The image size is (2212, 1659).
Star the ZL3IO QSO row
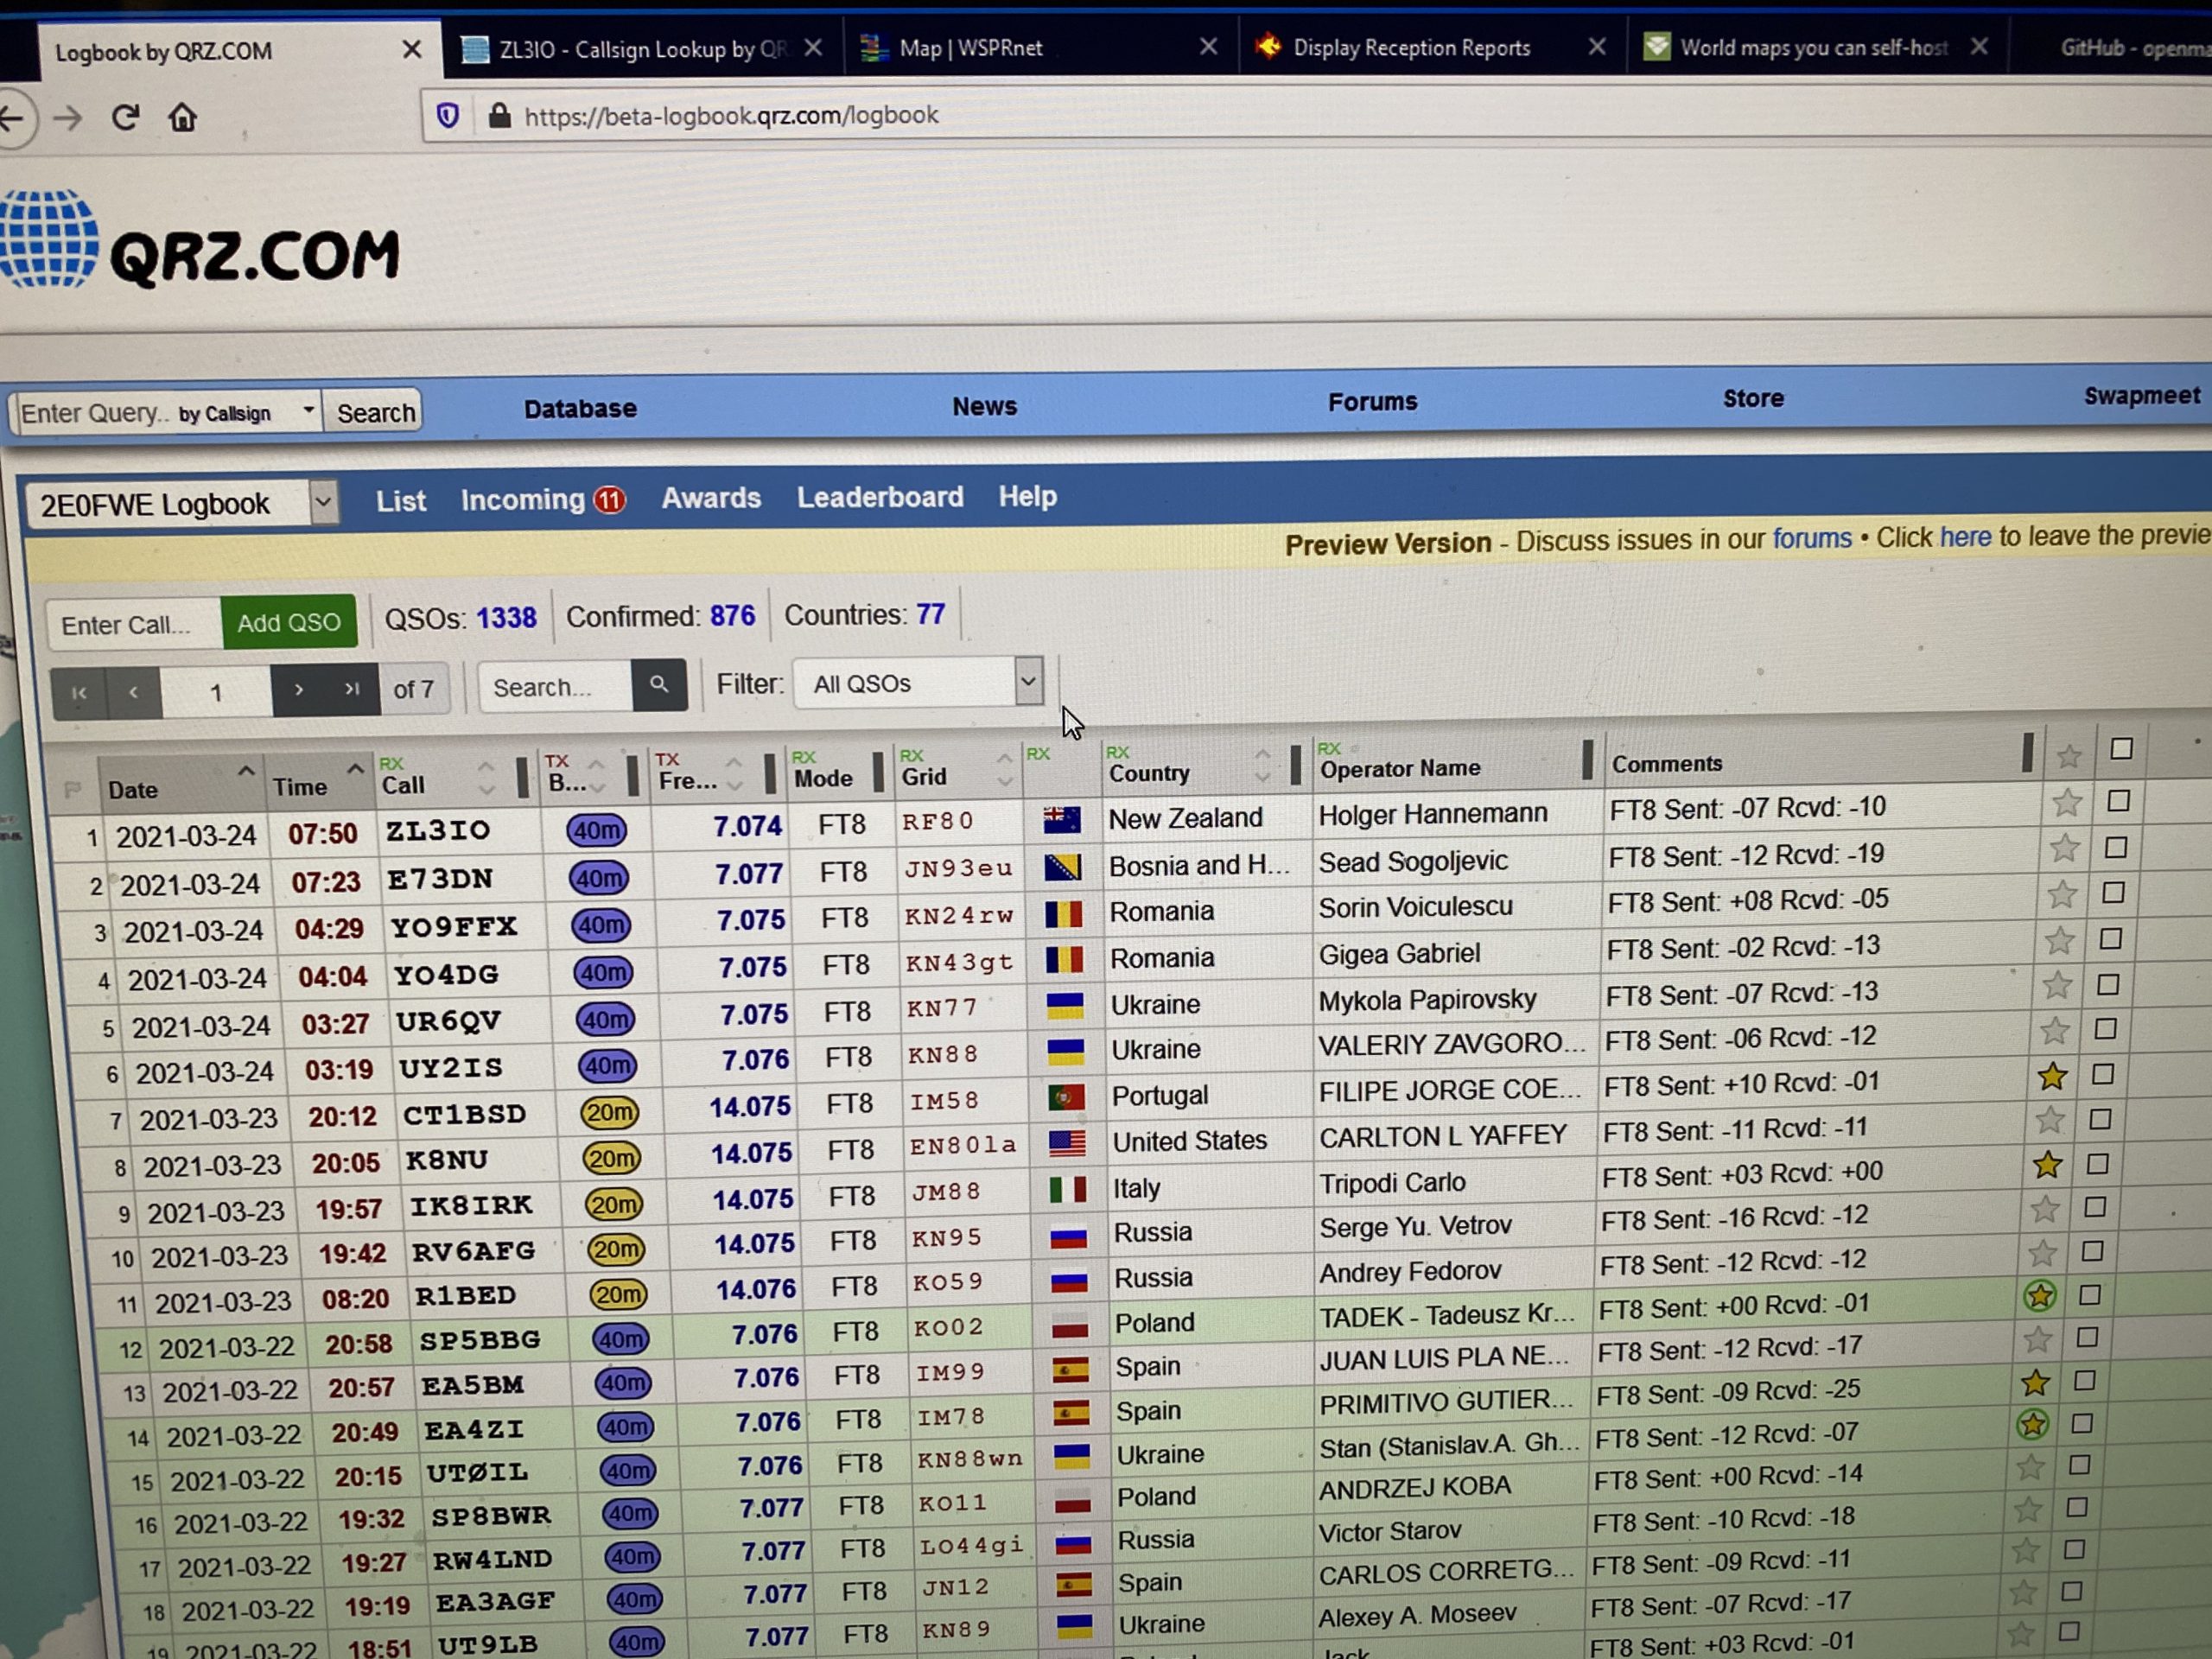click(x=2066, y=803)
